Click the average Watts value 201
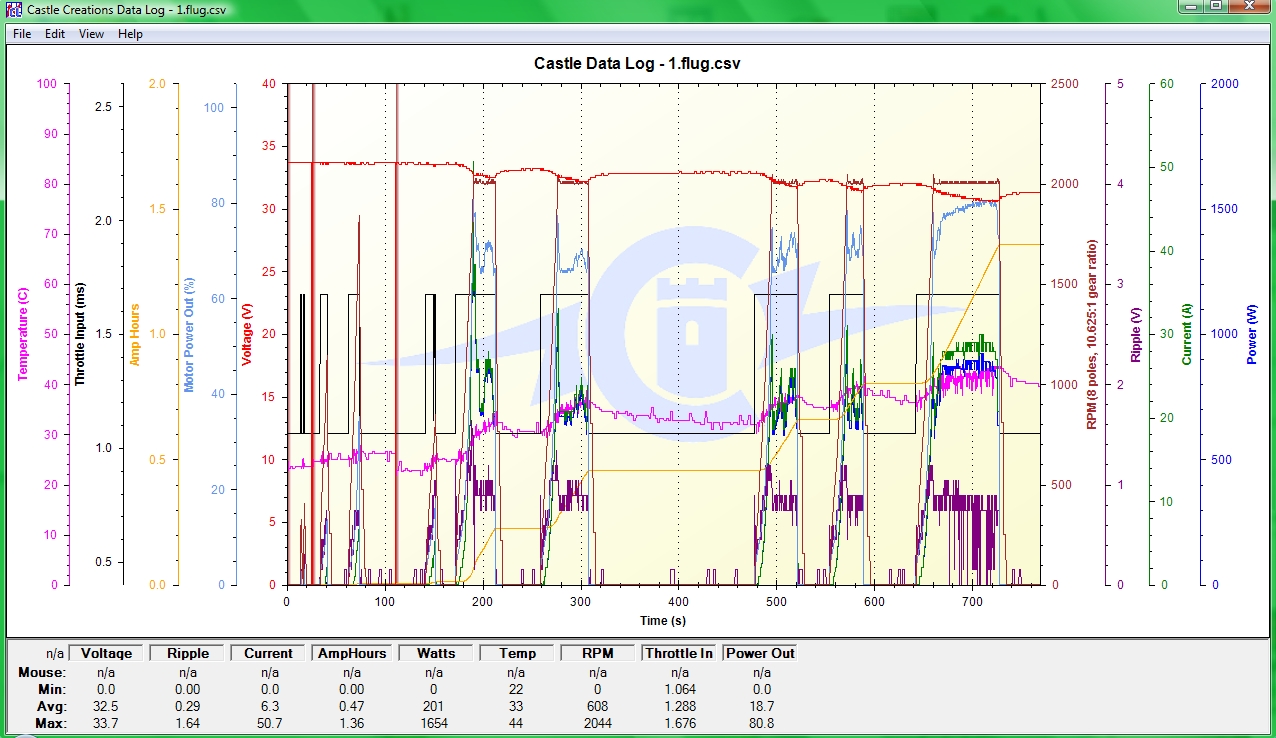This screenshot has width=1276, height=738. [x=434, y=706]
